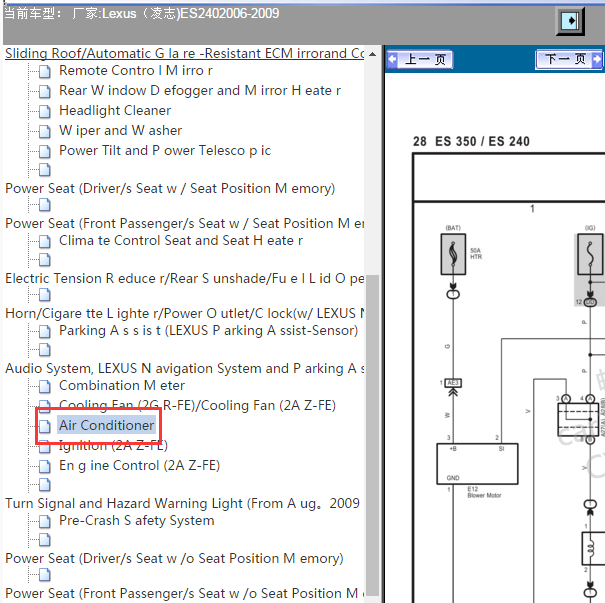
Task: Click the Headlight Cleaner page icon
Action: coord(45,111)
